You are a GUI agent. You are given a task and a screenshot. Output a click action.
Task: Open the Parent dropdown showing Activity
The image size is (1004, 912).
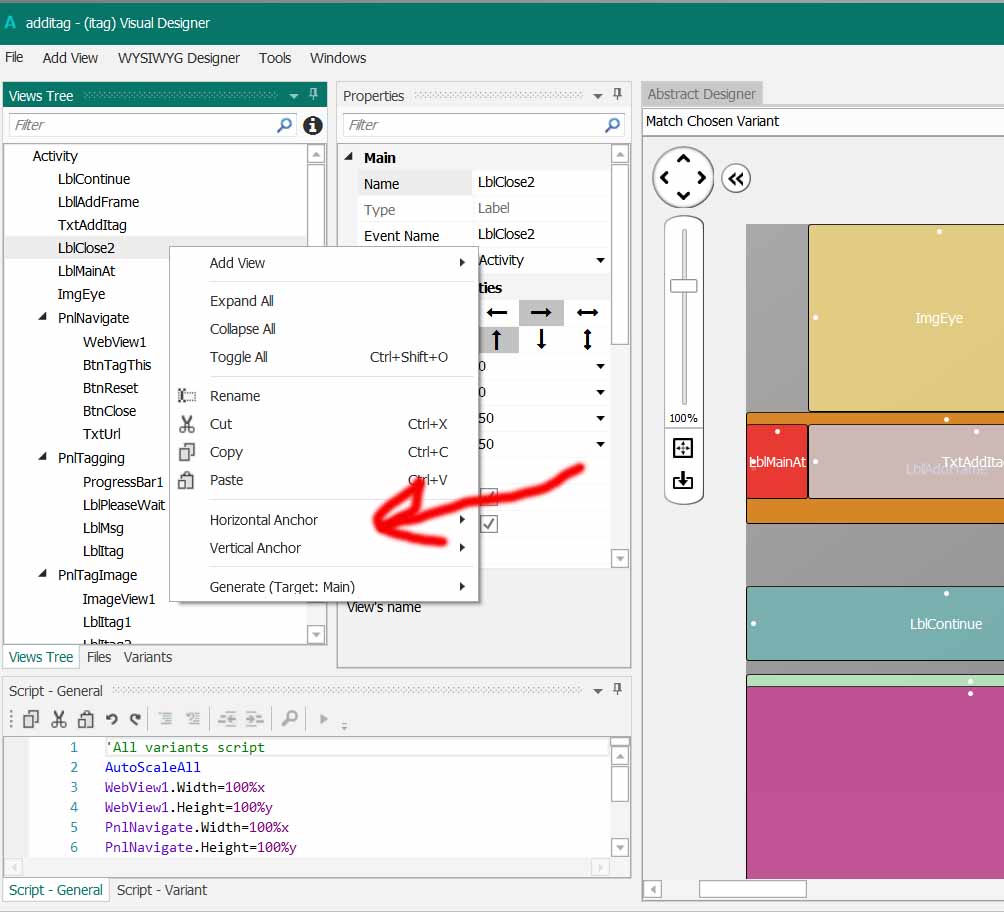(600, 260)
